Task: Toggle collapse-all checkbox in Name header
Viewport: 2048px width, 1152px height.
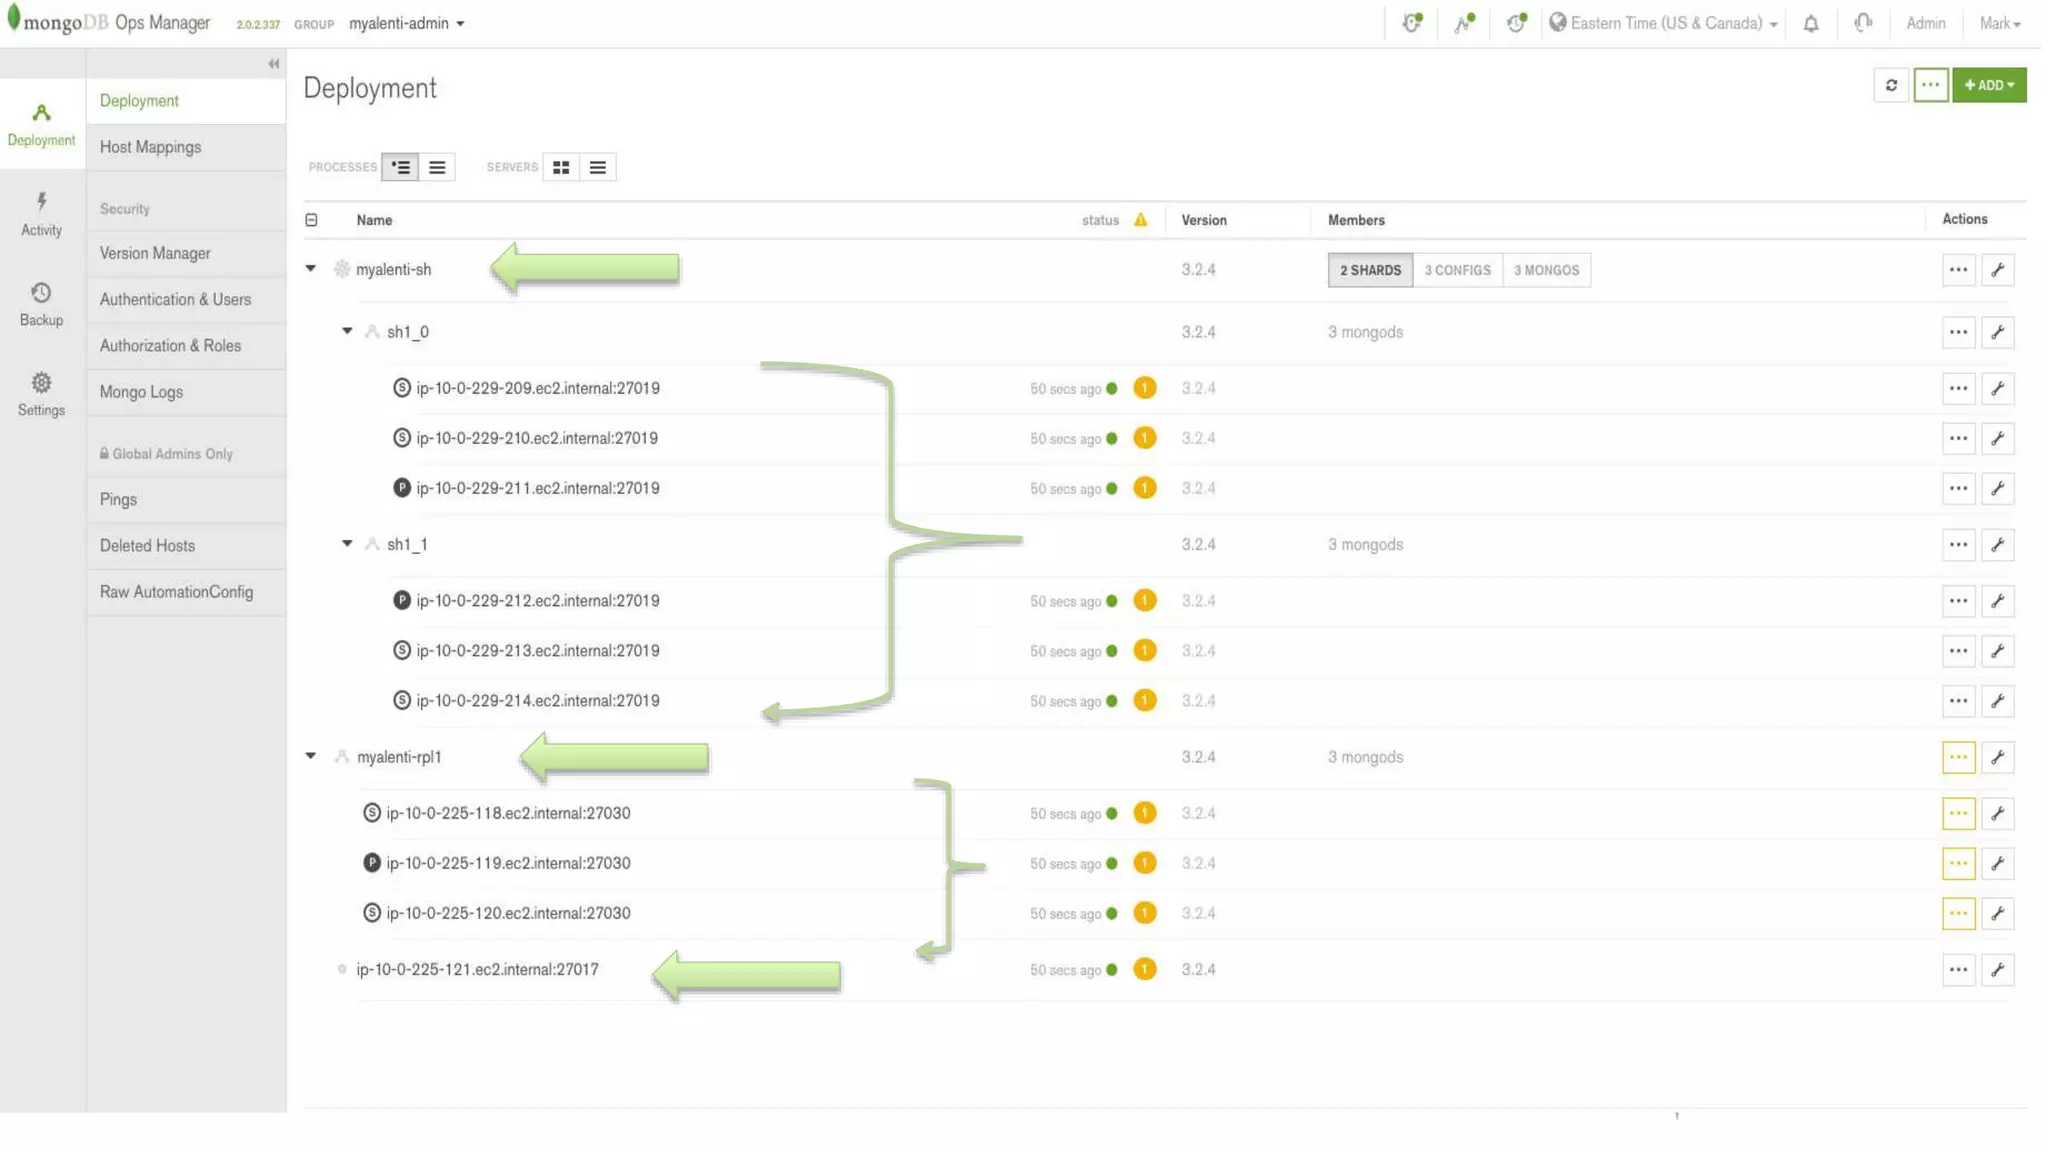Action: (x=311, y=220)
